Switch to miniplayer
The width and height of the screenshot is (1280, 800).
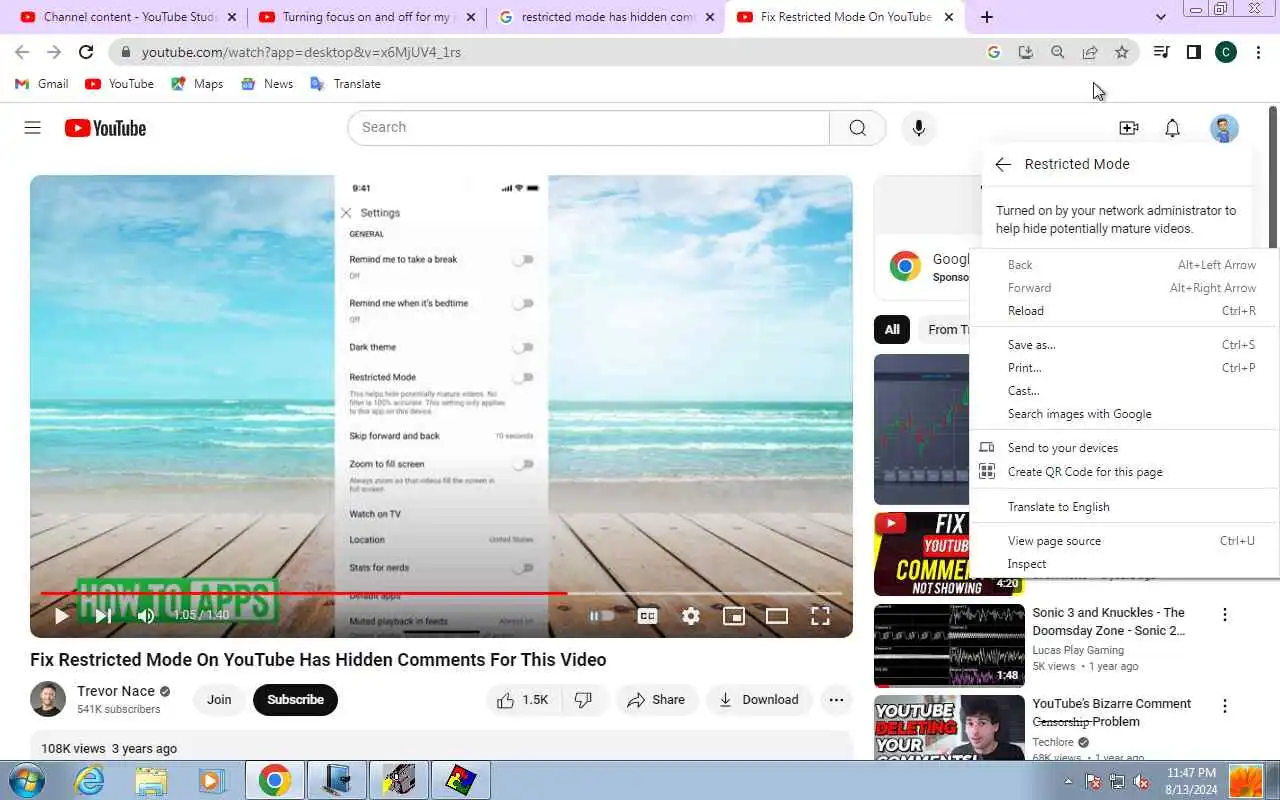pyautogui.click(x=734, y=616)
